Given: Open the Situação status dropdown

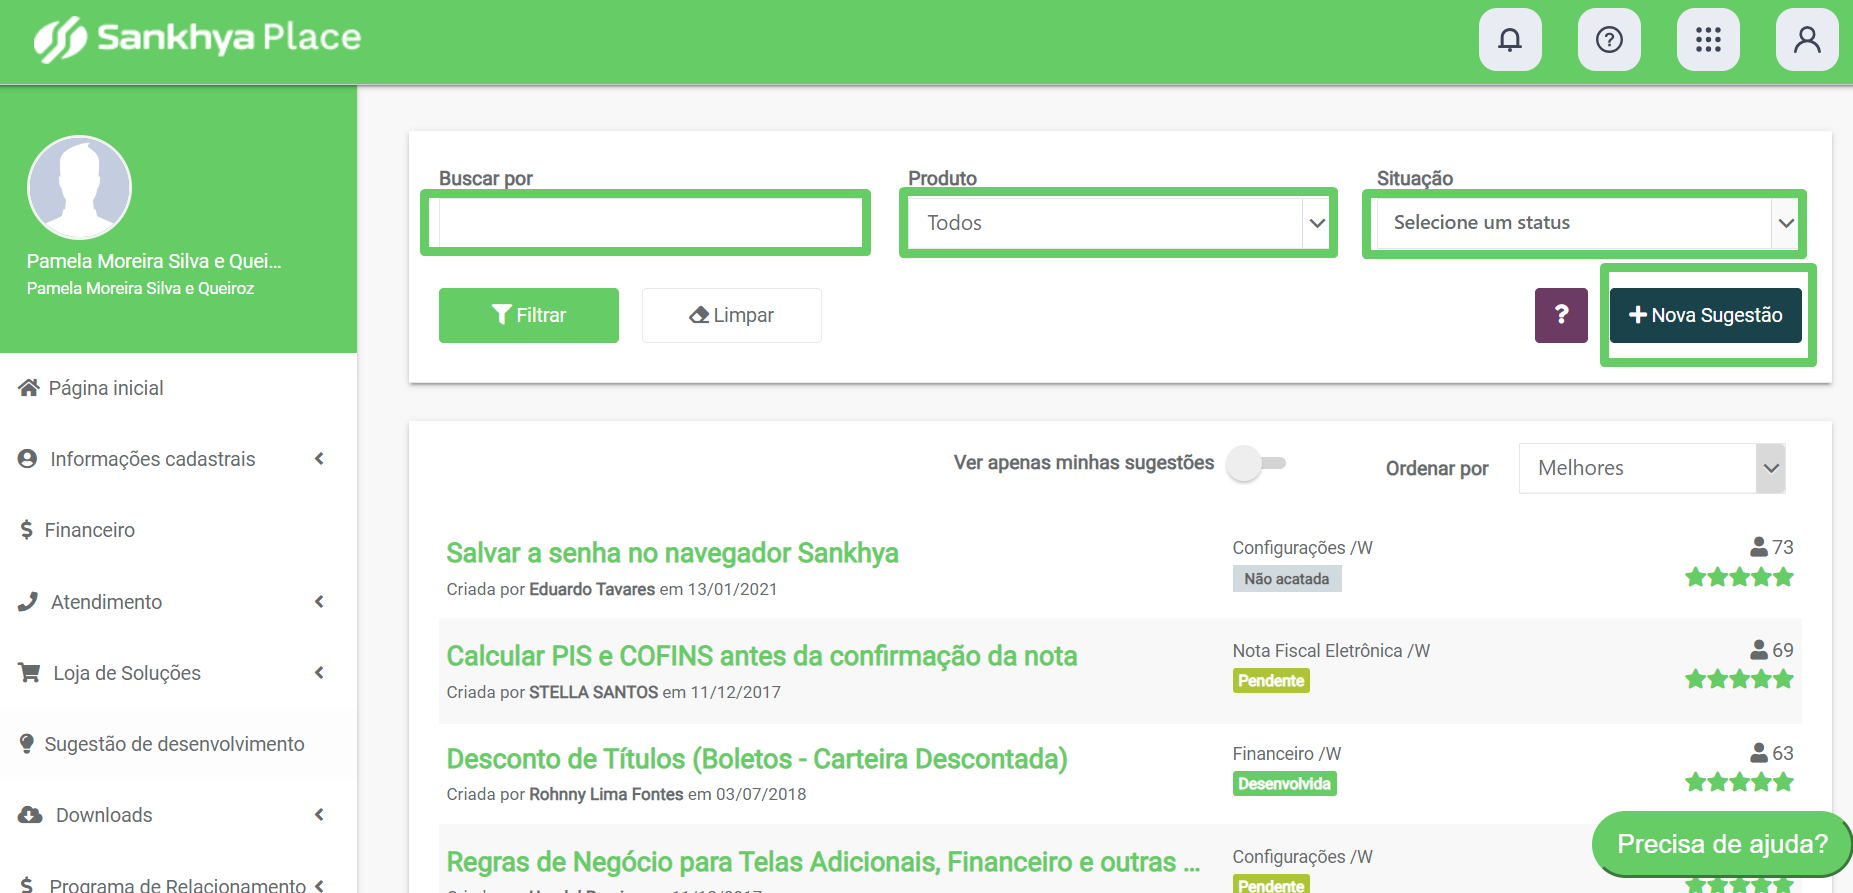Looking at the screenshot, I should click(x=1586, y=223).
